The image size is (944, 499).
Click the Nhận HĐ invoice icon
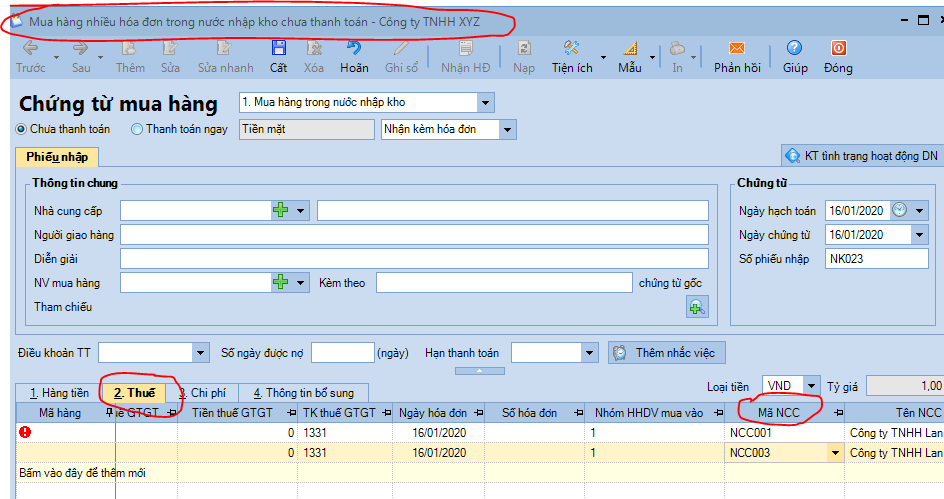(x=465, y=48)
